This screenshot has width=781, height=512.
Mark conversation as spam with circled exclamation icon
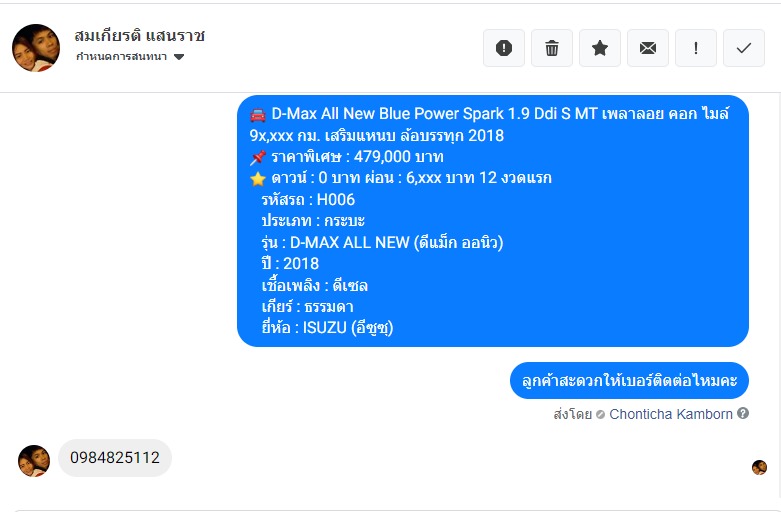pyautogui.click(x=504, y=48)
